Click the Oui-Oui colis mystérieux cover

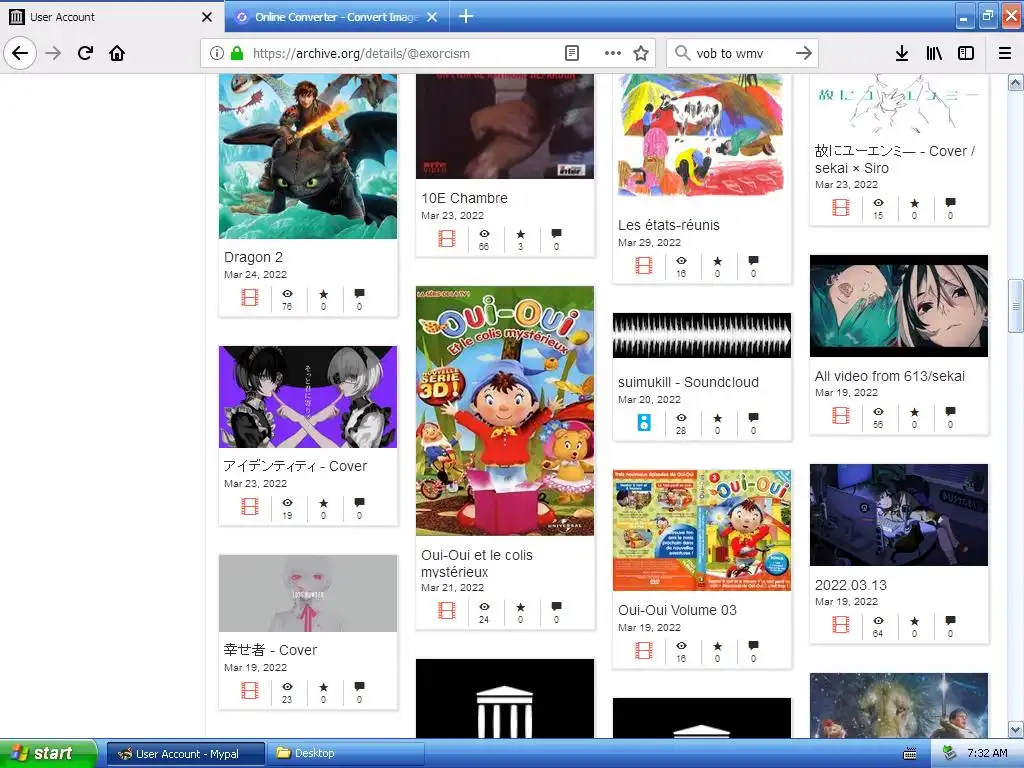[x=505, y=411]
